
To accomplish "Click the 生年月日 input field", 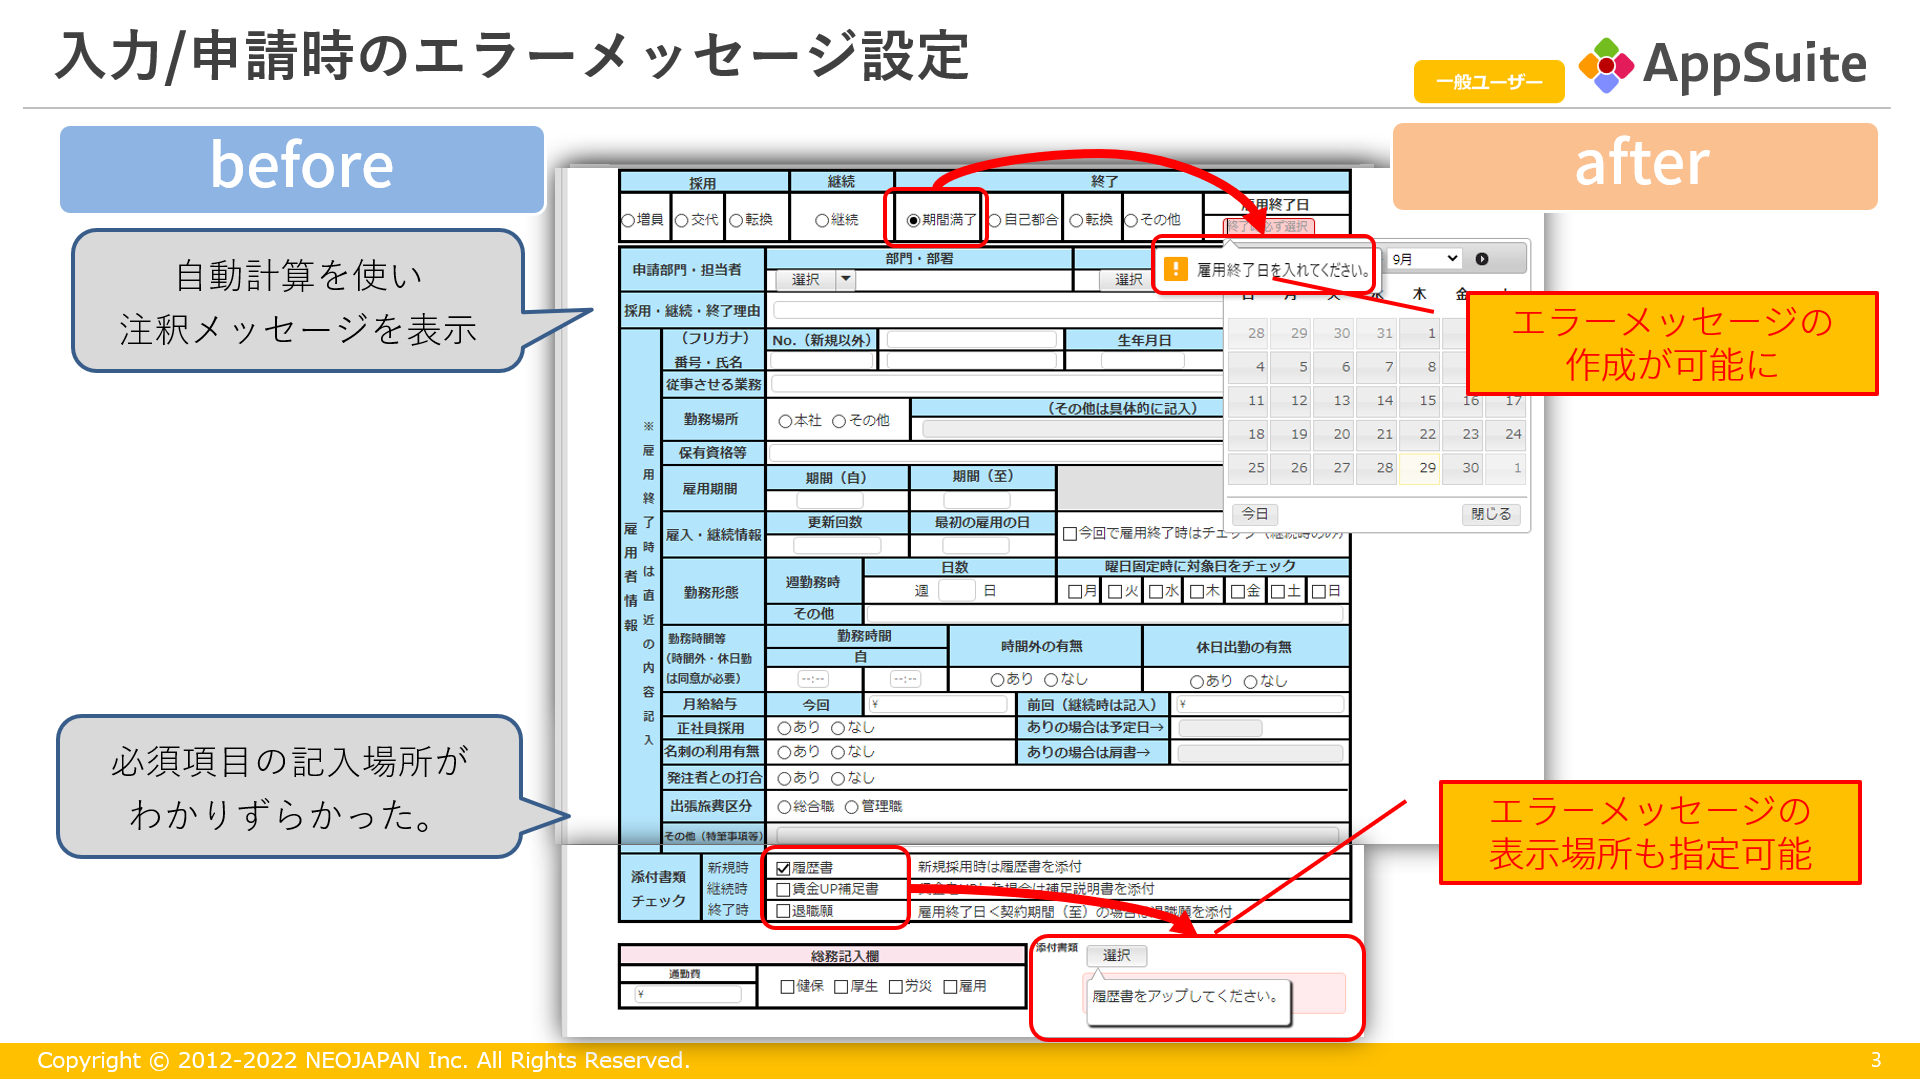I will [x=1142, y=362].
